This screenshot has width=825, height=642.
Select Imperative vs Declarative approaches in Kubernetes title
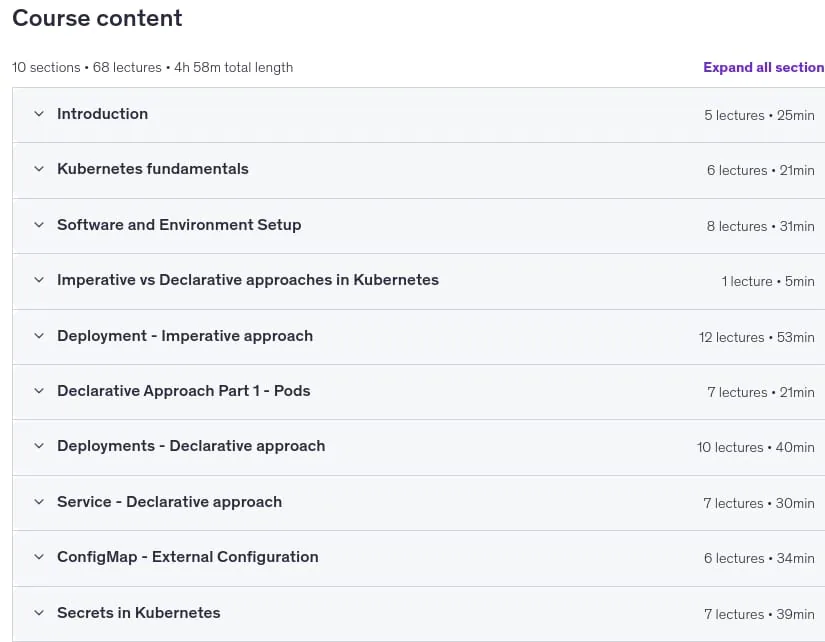[248, 280]
